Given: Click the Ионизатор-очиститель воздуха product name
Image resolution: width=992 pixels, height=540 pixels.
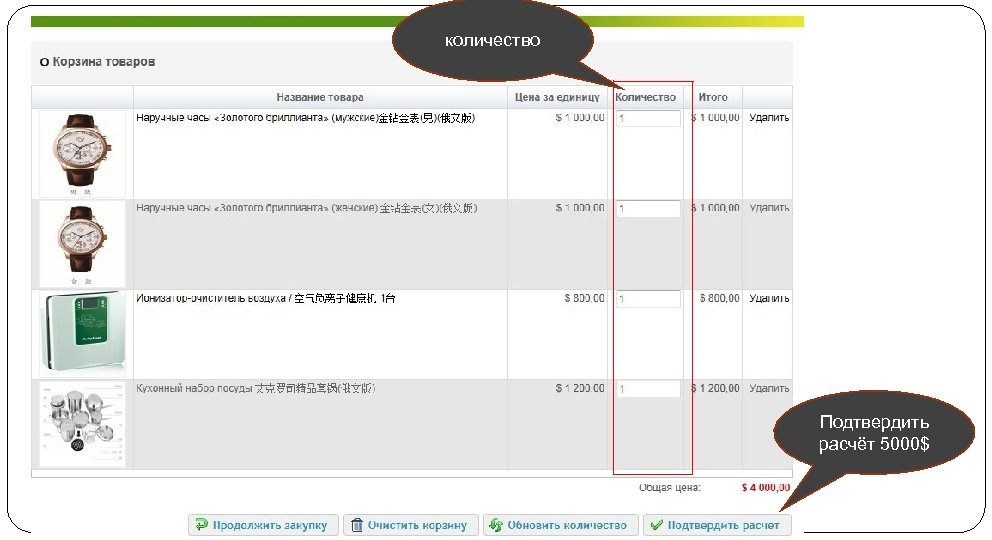Looking at the screenshot, I should point(266,298).
